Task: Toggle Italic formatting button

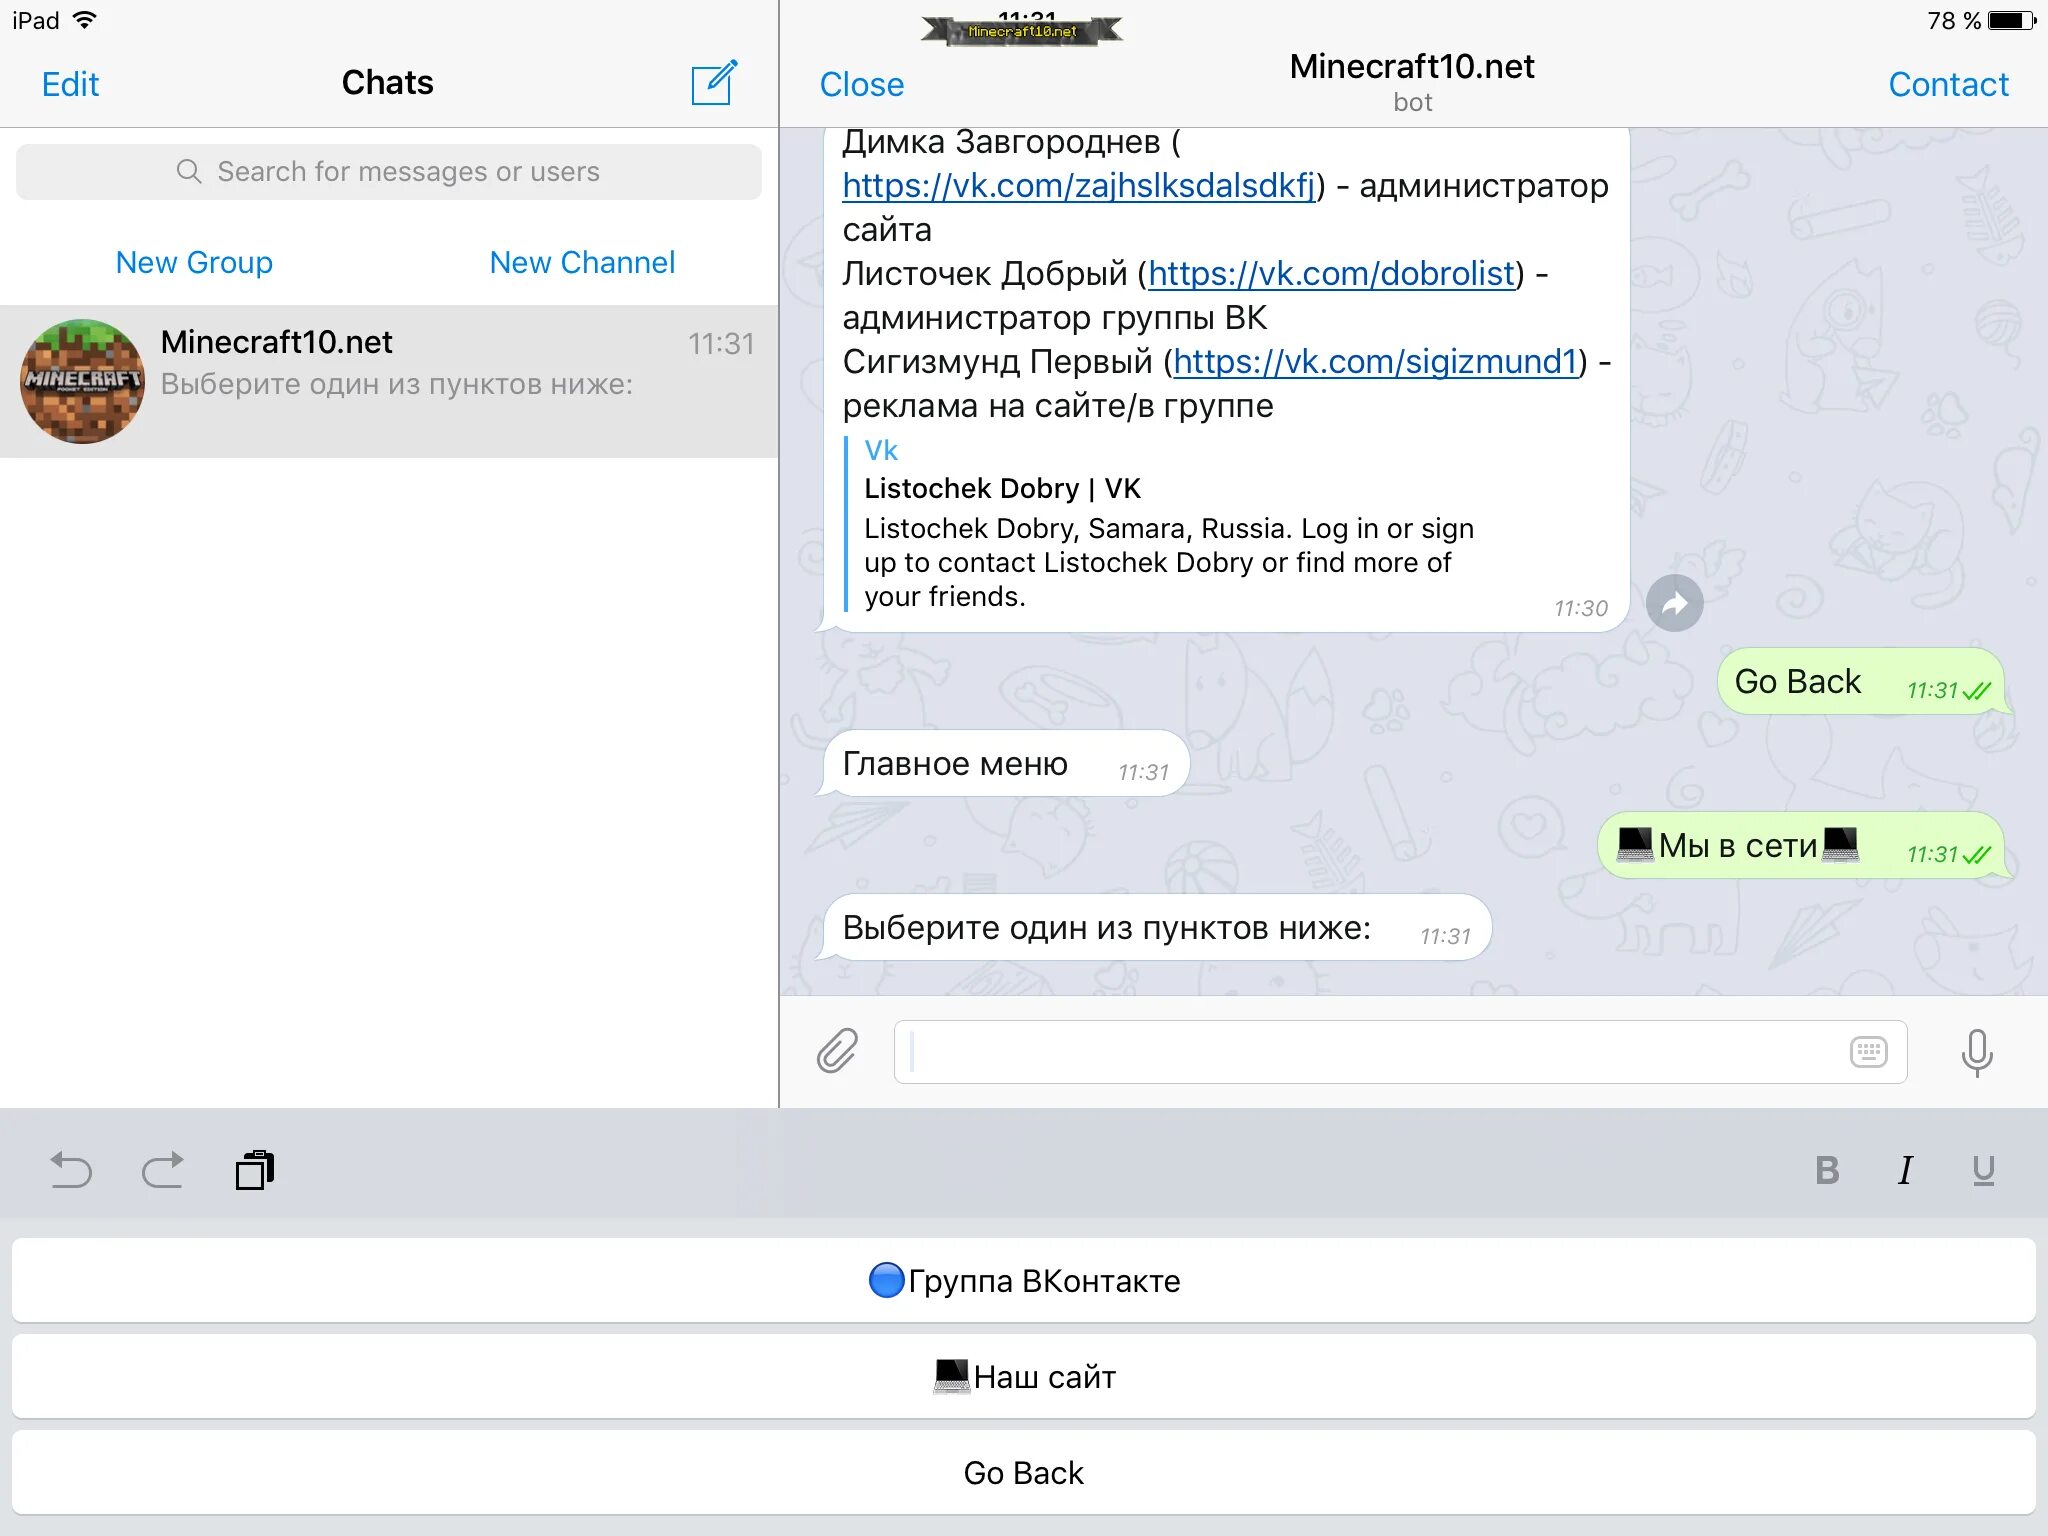Action: tap(1905, 1170)
